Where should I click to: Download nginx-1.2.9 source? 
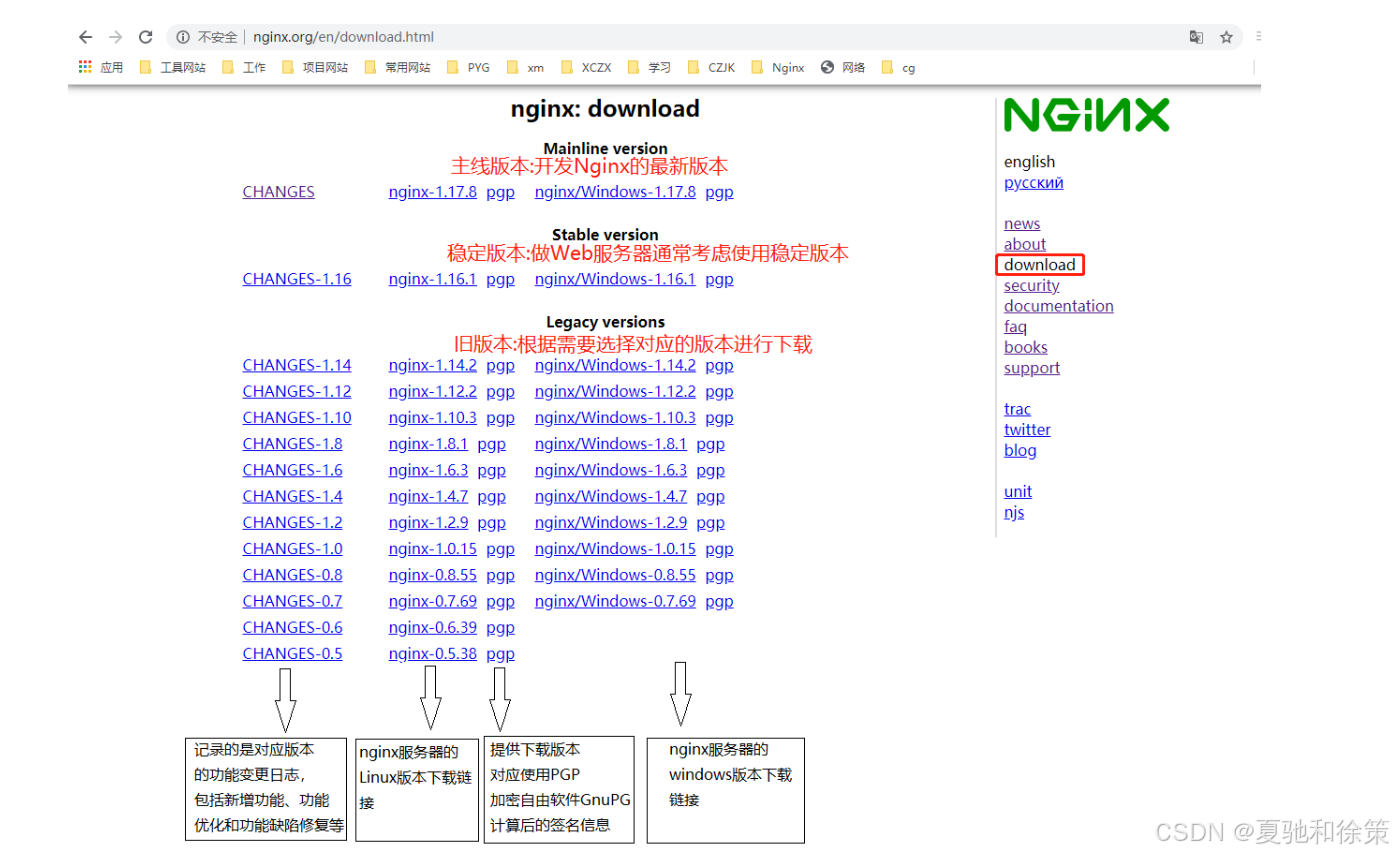428,522
